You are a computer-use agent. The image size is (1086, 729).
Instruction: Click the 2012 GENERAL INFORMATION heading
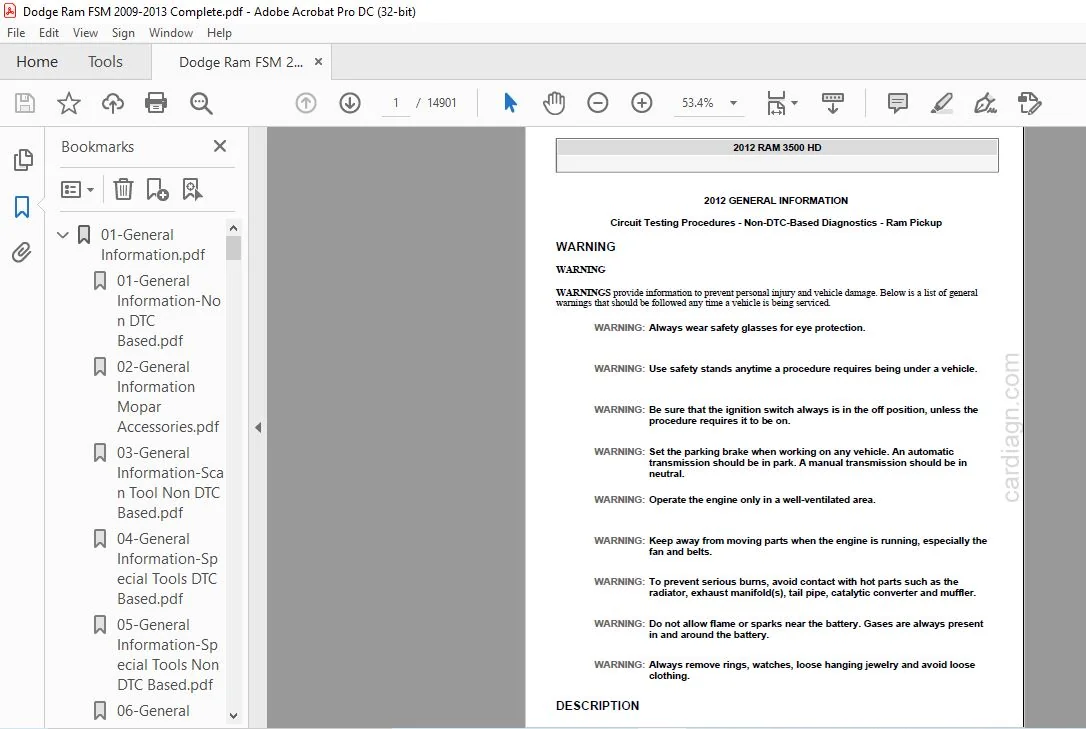[776, 200]
